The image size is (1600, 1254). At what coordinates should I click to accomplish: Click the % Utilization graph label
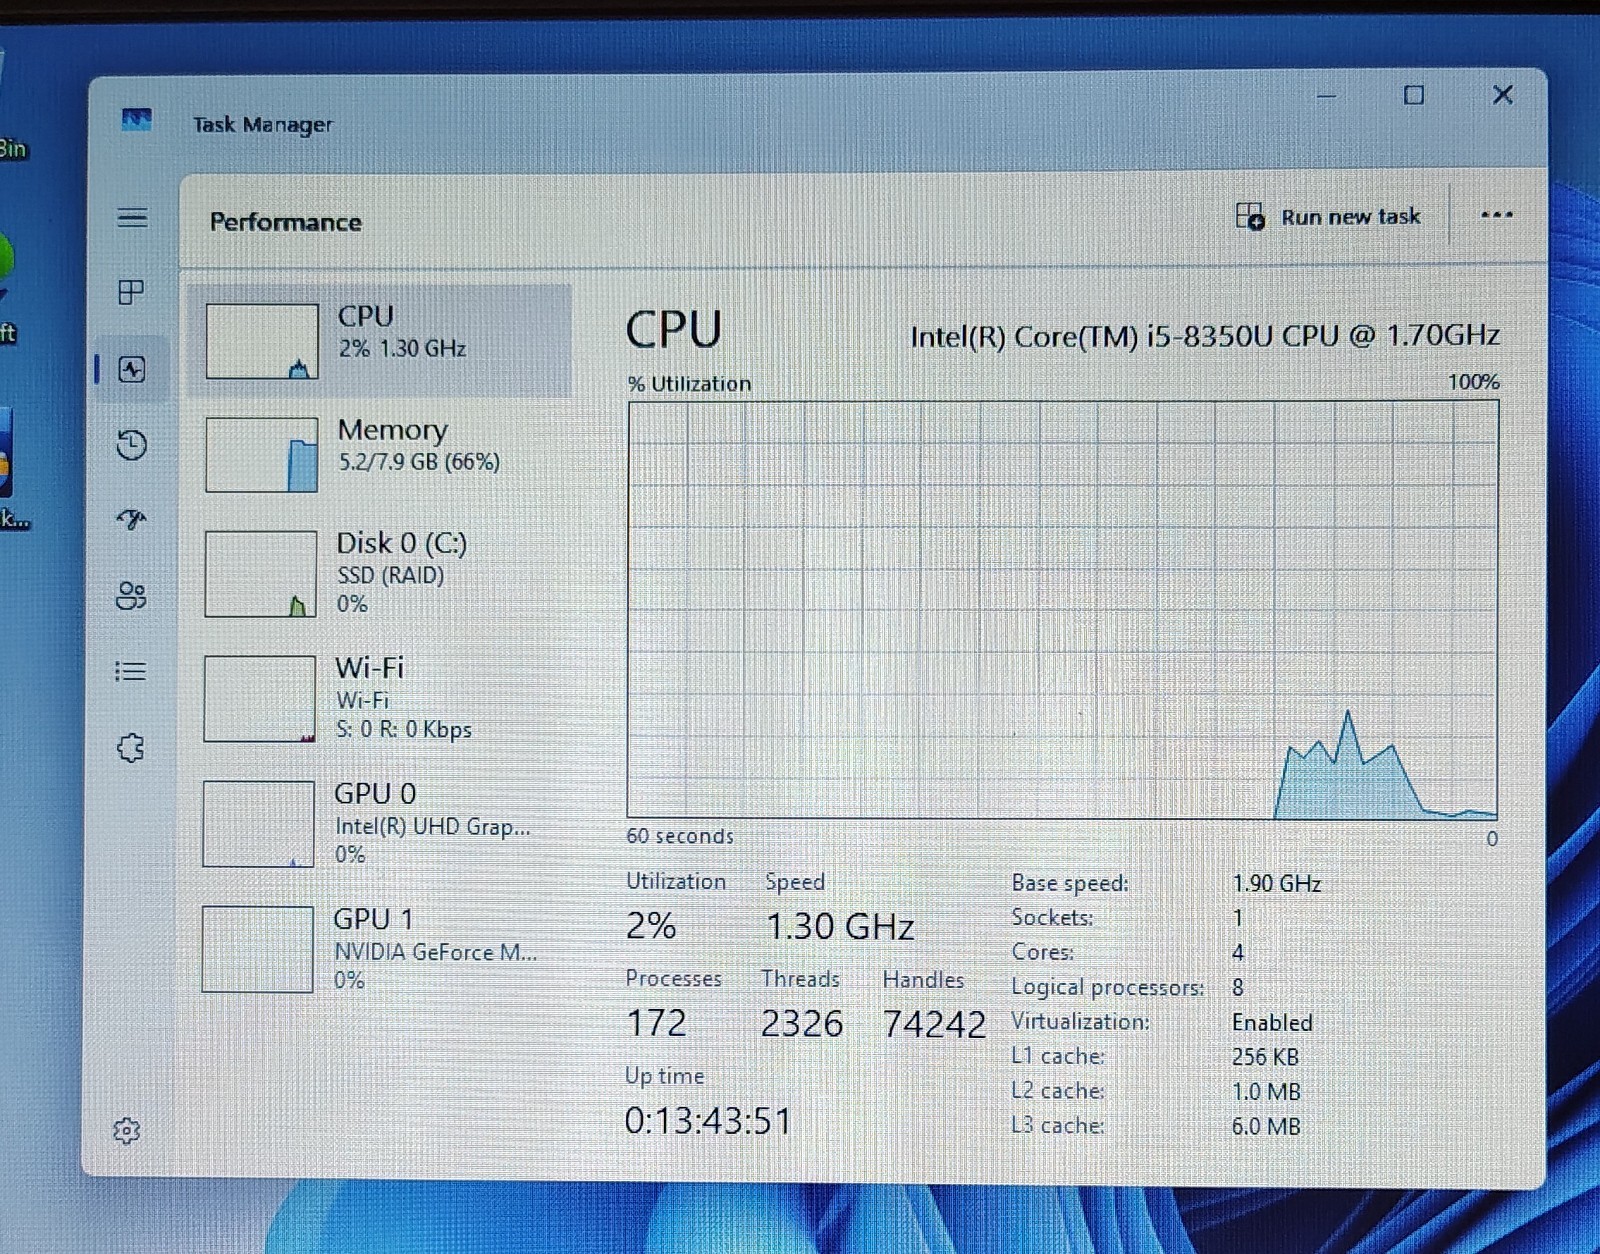(689, 384)
